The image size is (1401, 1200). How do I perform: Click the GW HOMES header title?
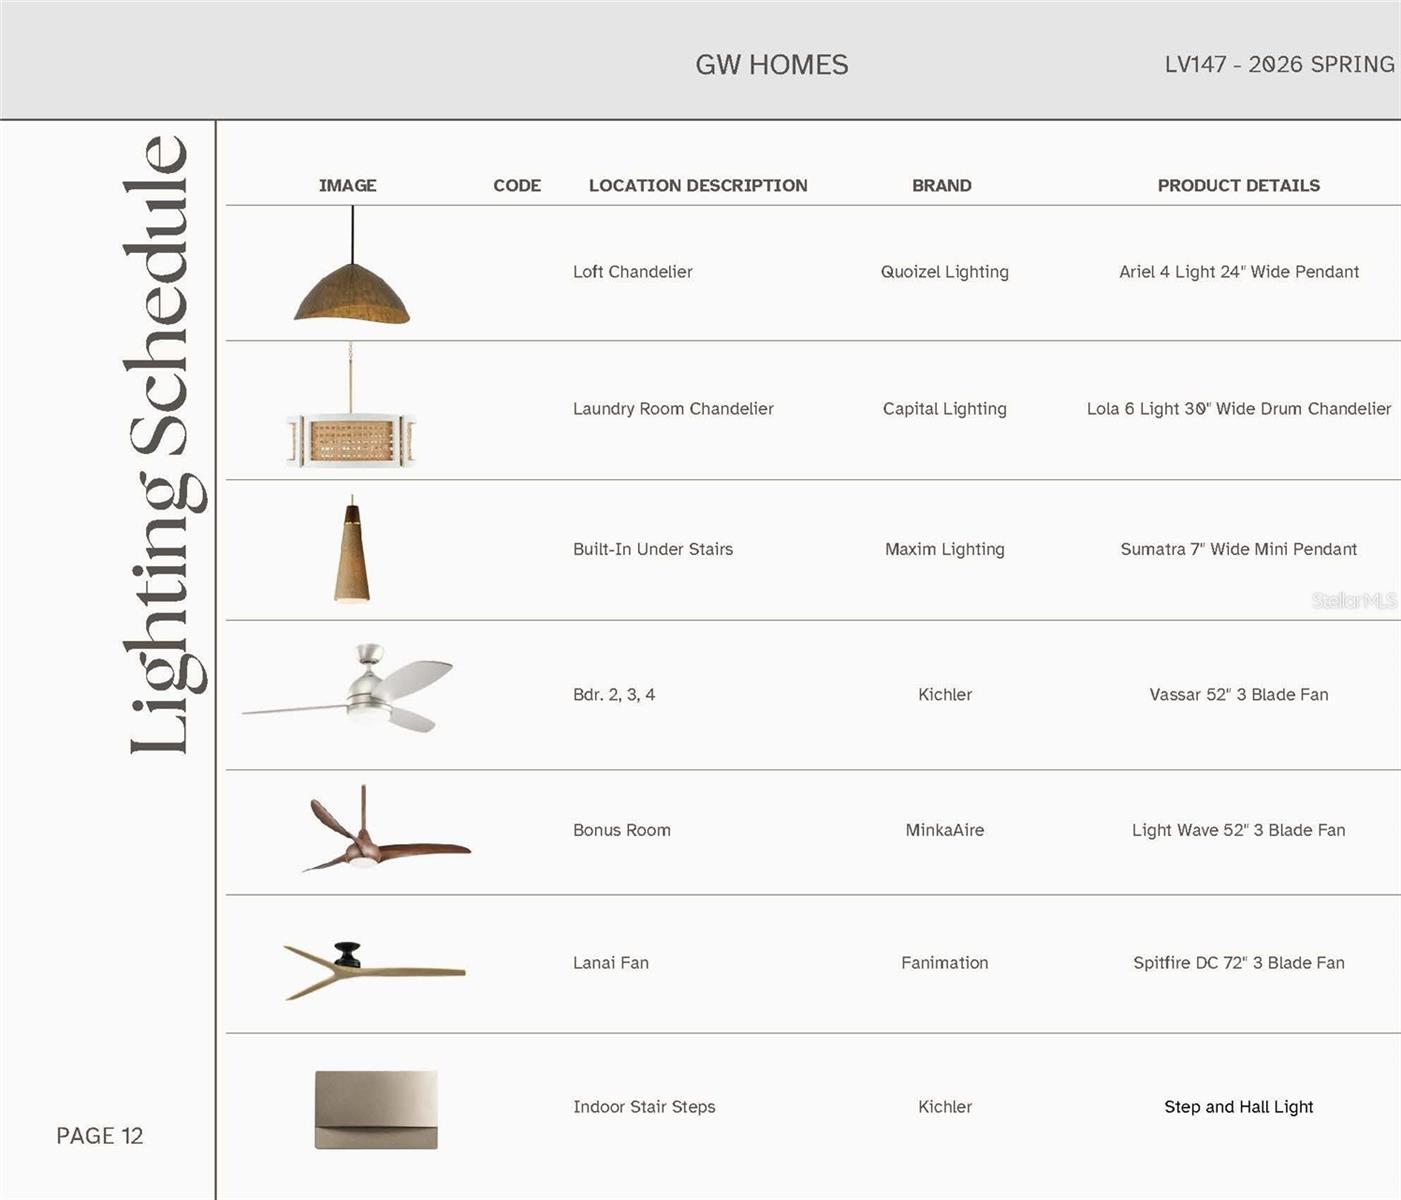coord(771,65)
